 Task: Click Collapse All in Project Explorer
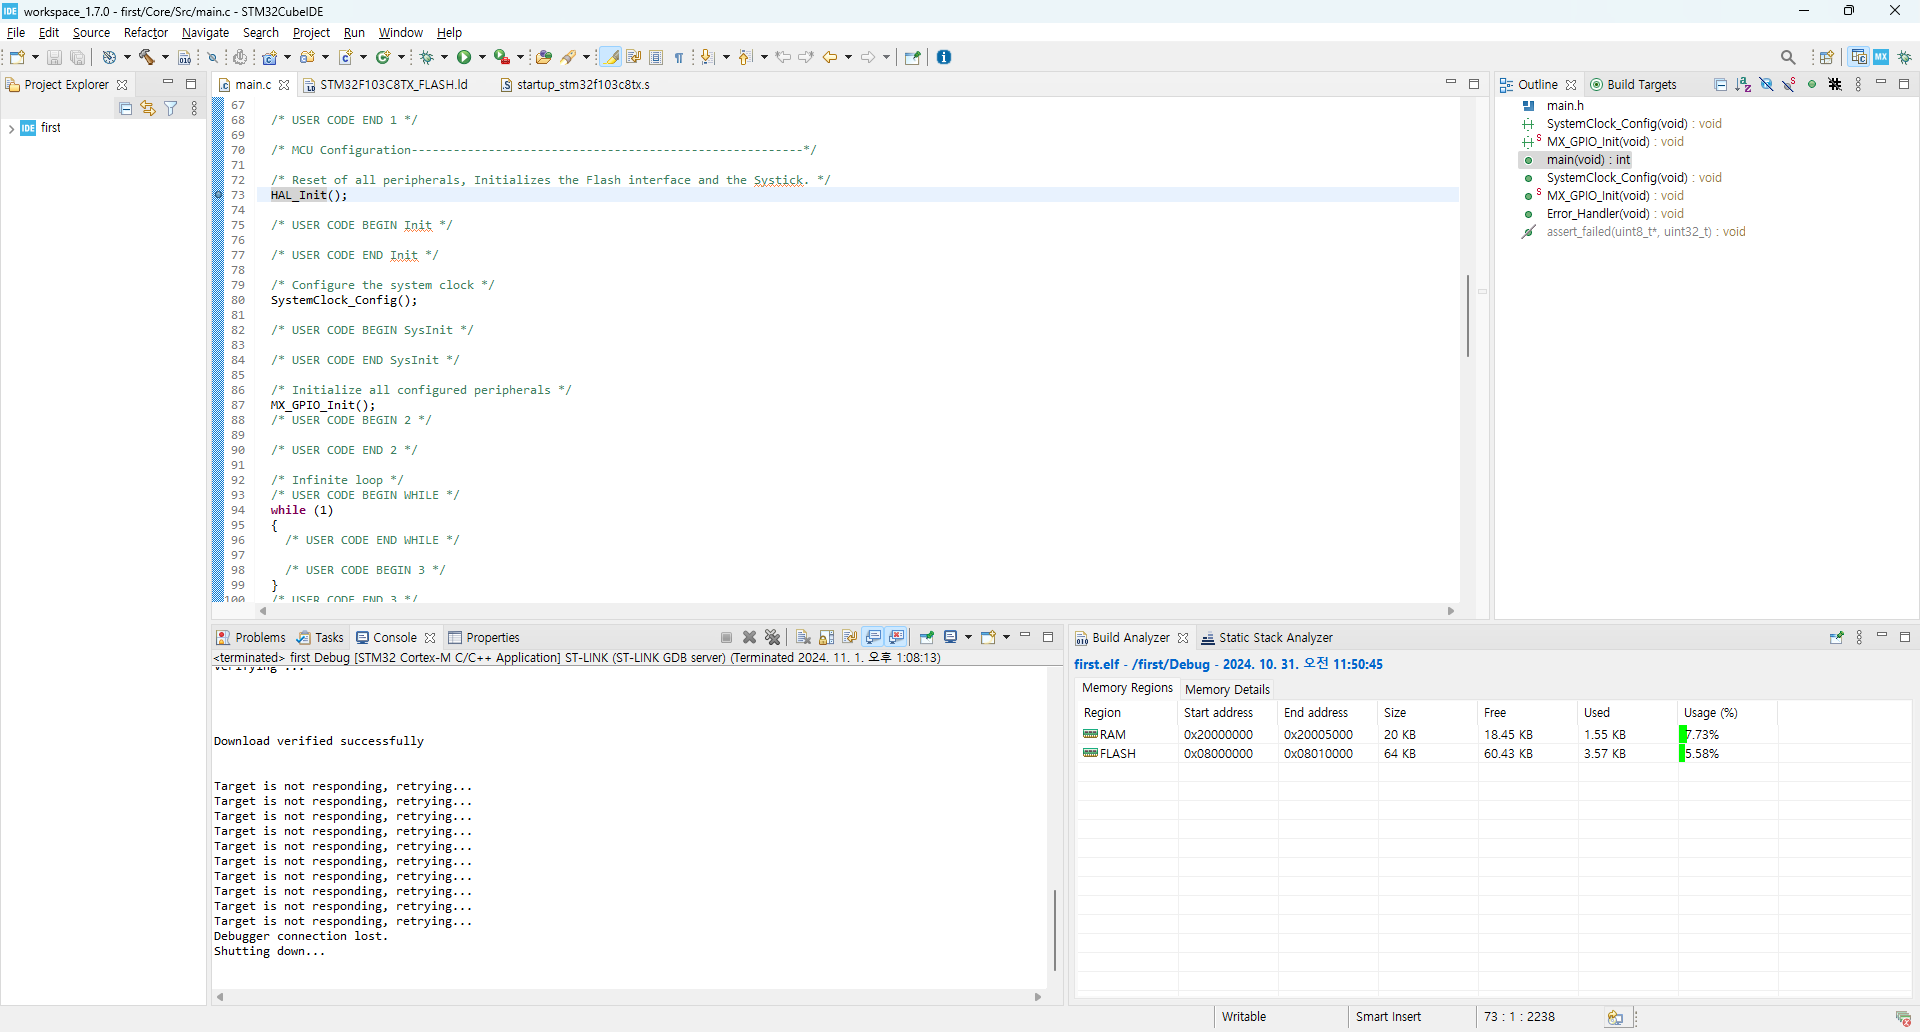coord(125,108)
